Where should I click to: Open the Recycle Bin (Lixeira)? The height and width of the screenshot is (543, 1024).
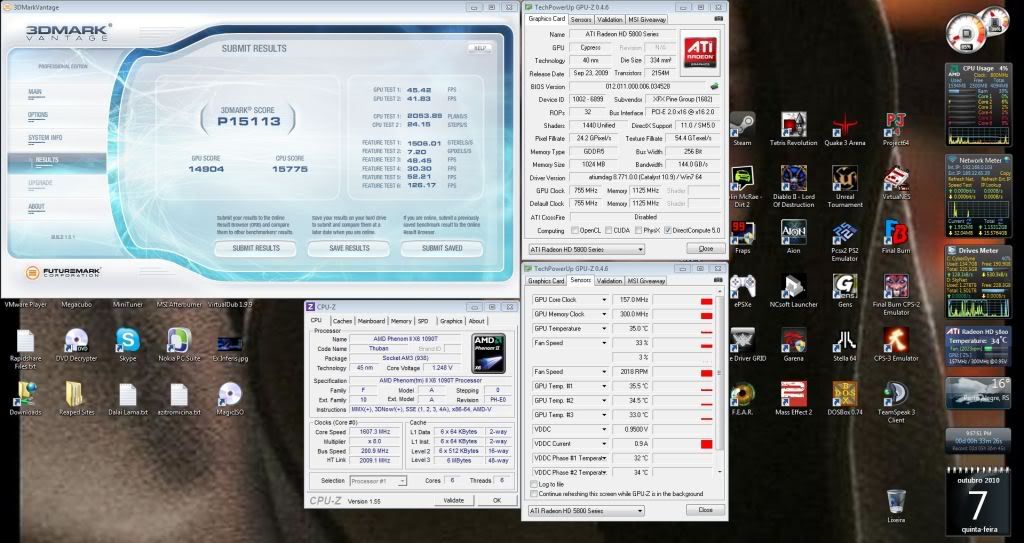[896, 500]
